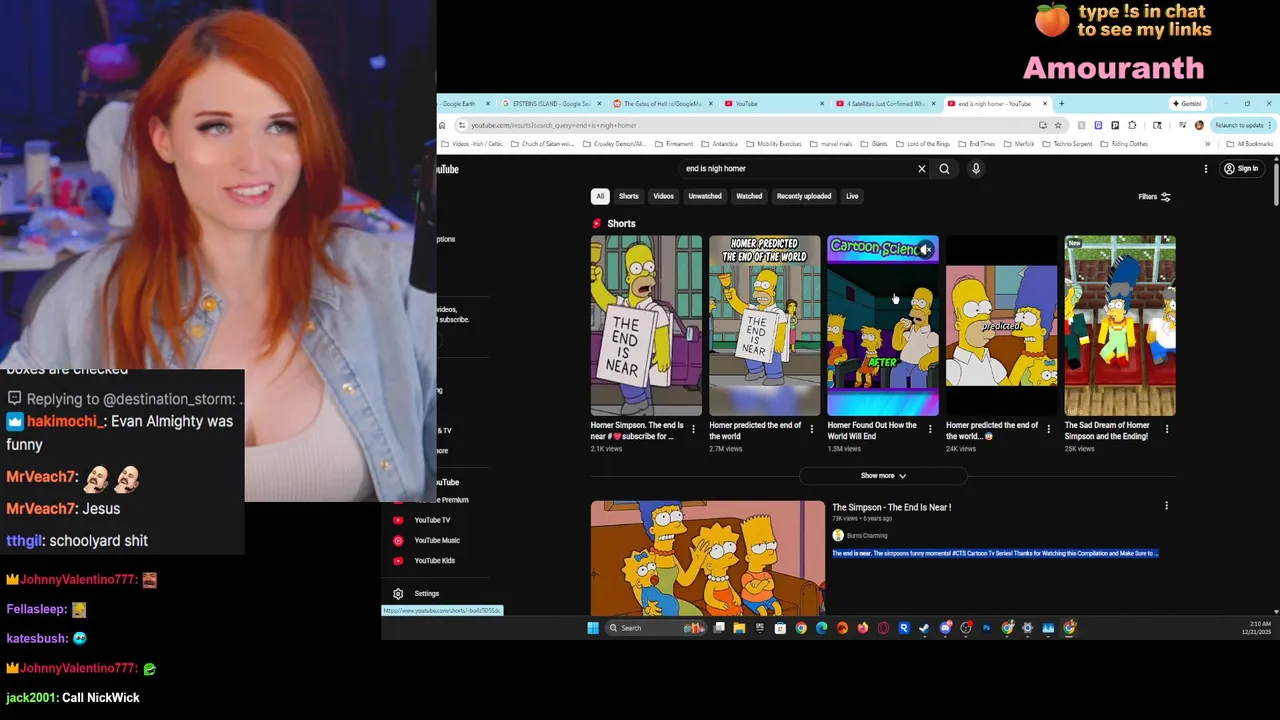The height and width of the screenshot is (720, 1280).
Task: Open the Lord of the Rings bookmark folder
Action: click(921, 144)
